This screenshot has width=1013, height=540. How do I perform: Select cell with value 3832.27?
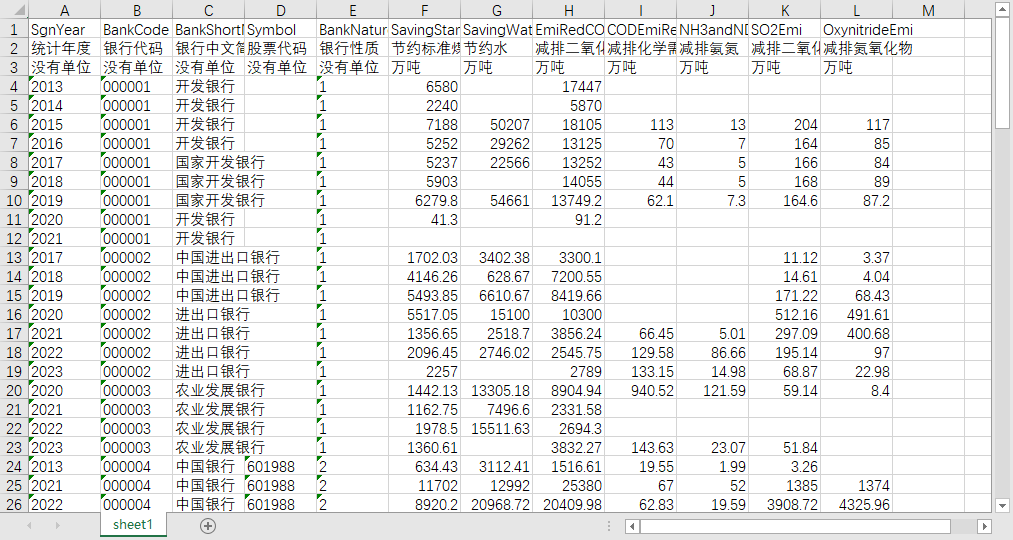click(569, 448)
